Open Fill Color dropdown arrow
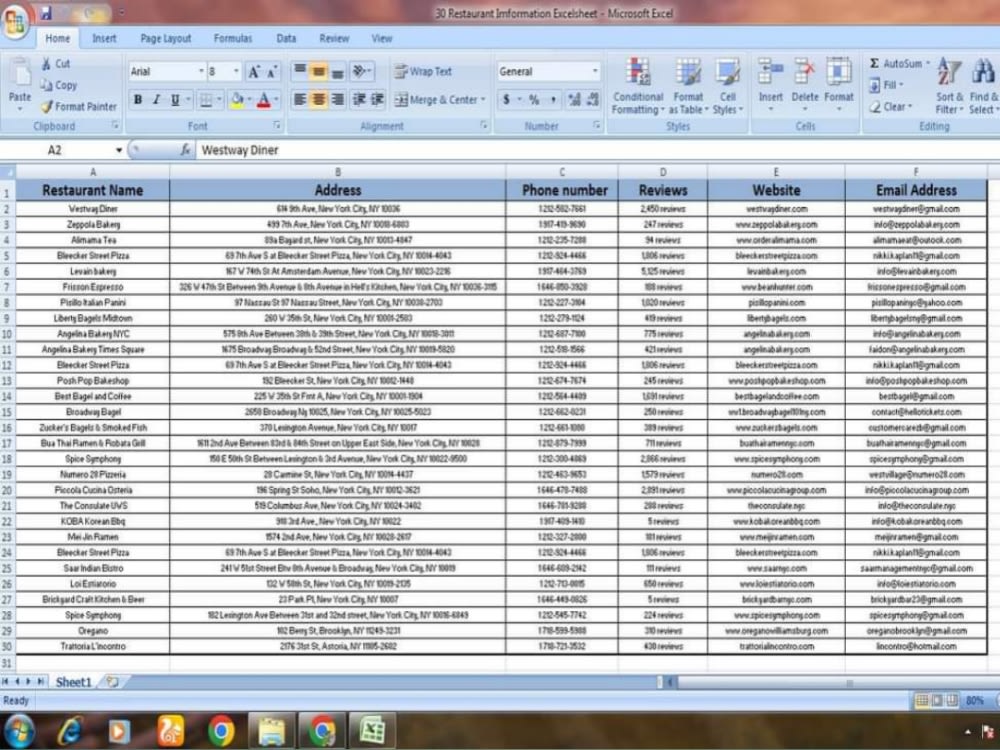The image size is (1000, 750). pos(249,99)
